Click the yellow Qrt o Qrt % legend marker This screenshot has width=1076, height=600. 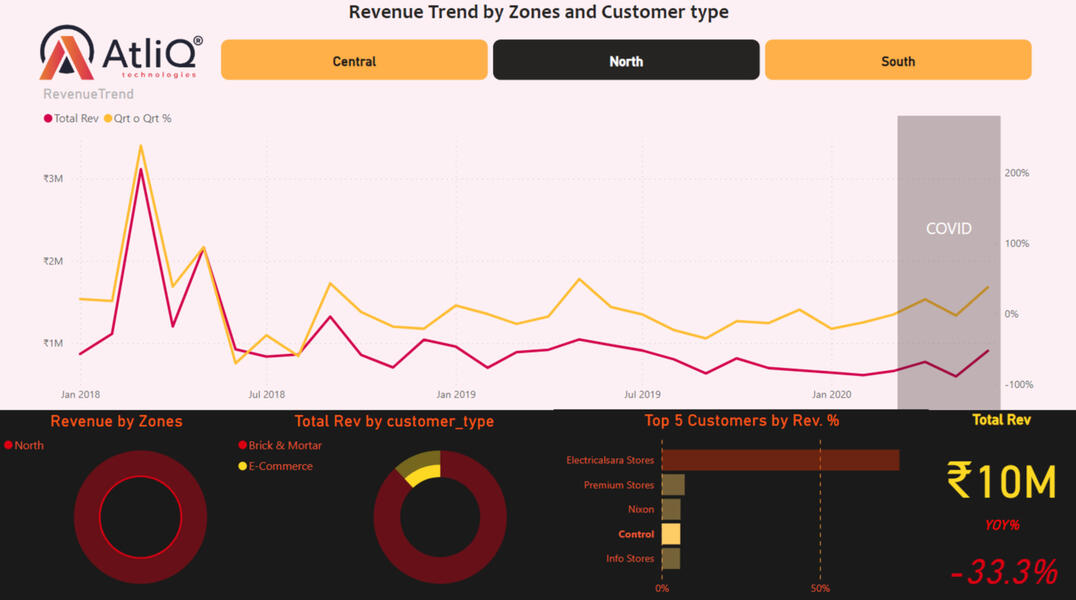click(108, 119)
